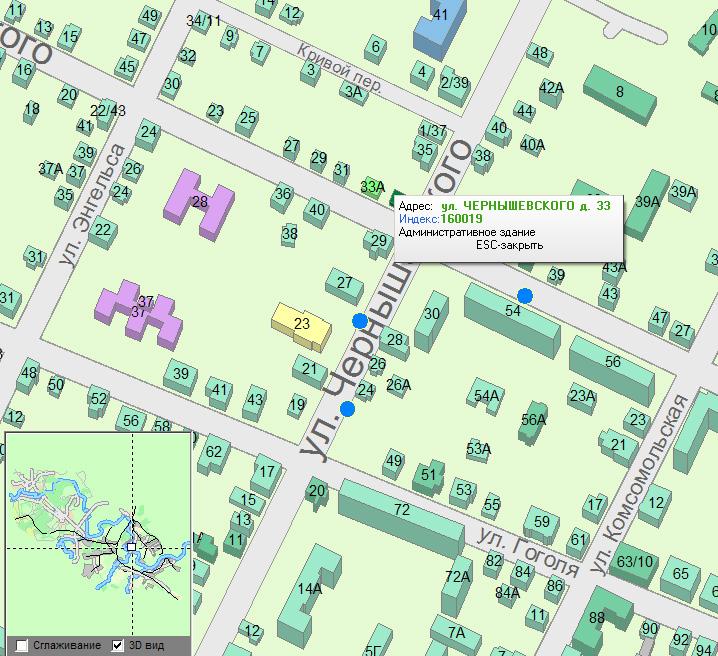The width and height of the screenshot is (718, 656).
Task: Click the ул. Энгельса street label
Action: pyautogui.click(x=91, y=204)
